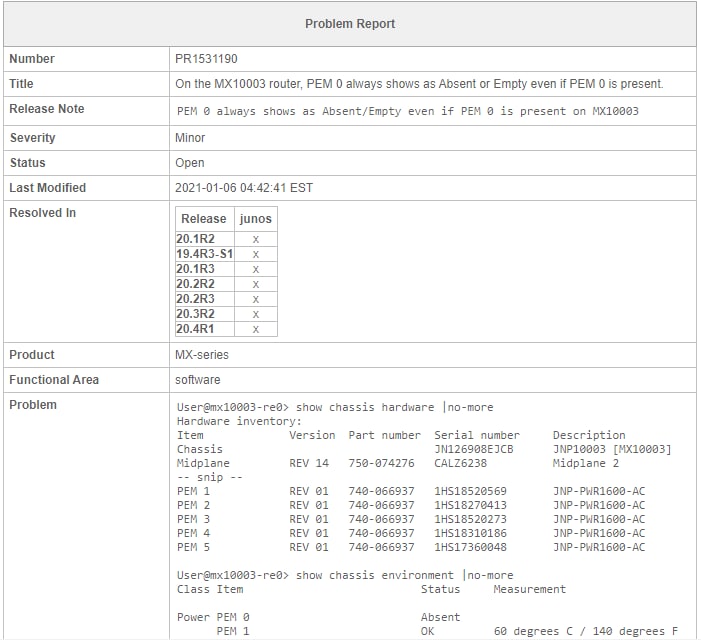Image resolution: width=701 pixels, height=640 pixels.
Task: Select PEM 2 serial 1HS18270413
Action: click(470, 505)
